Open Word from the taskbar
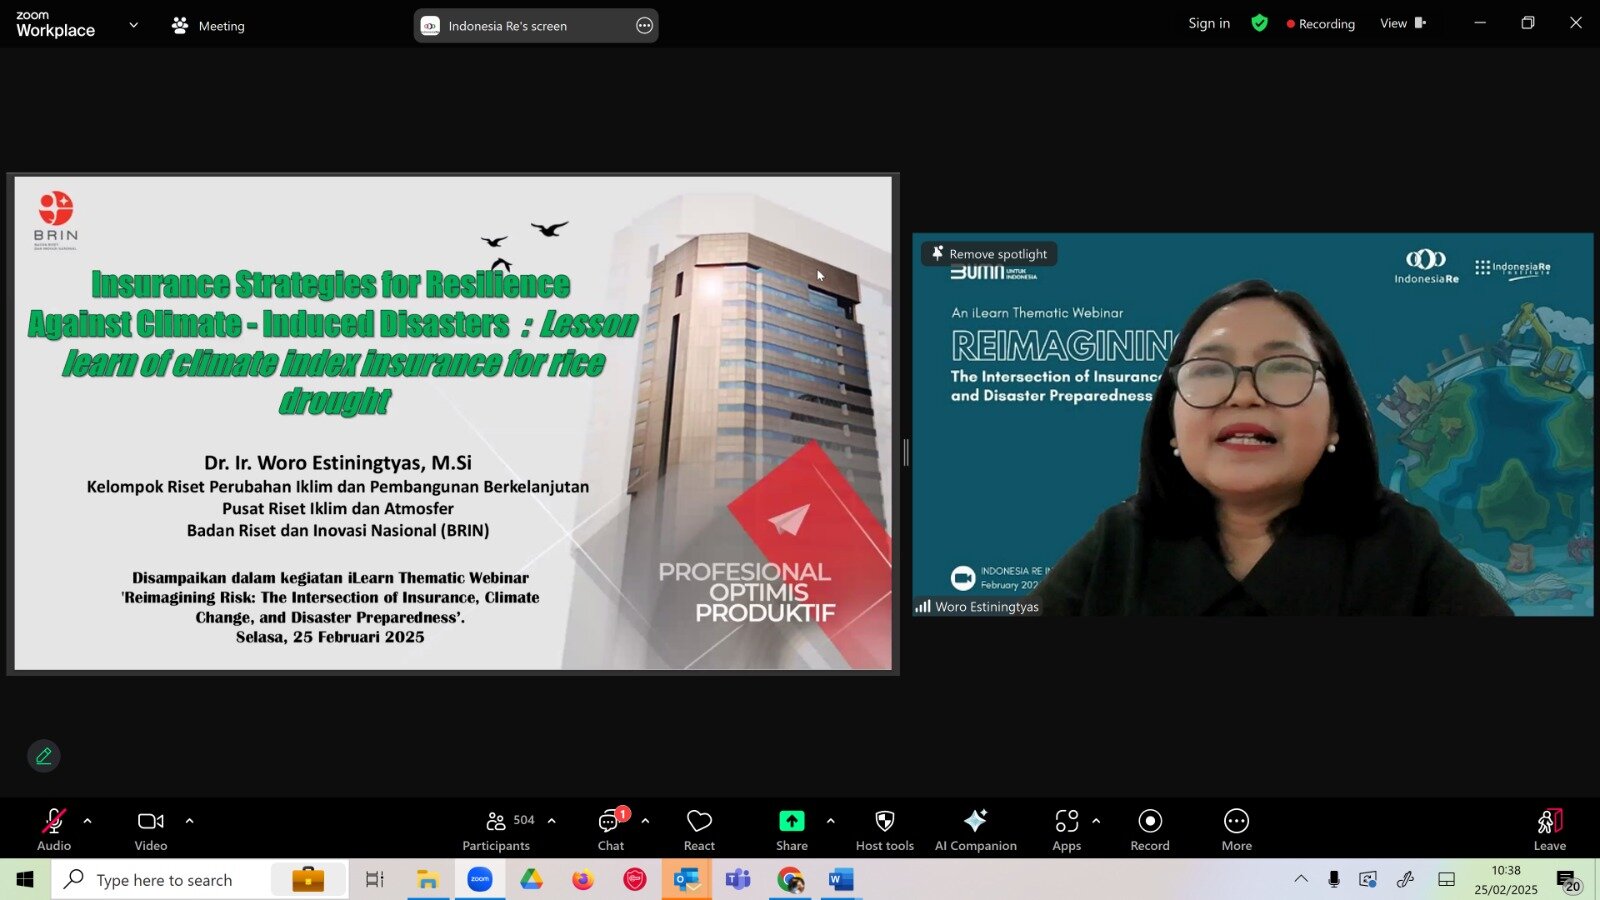The width and height of the screenshot is (1600, 900). click(x=841, y=880)
